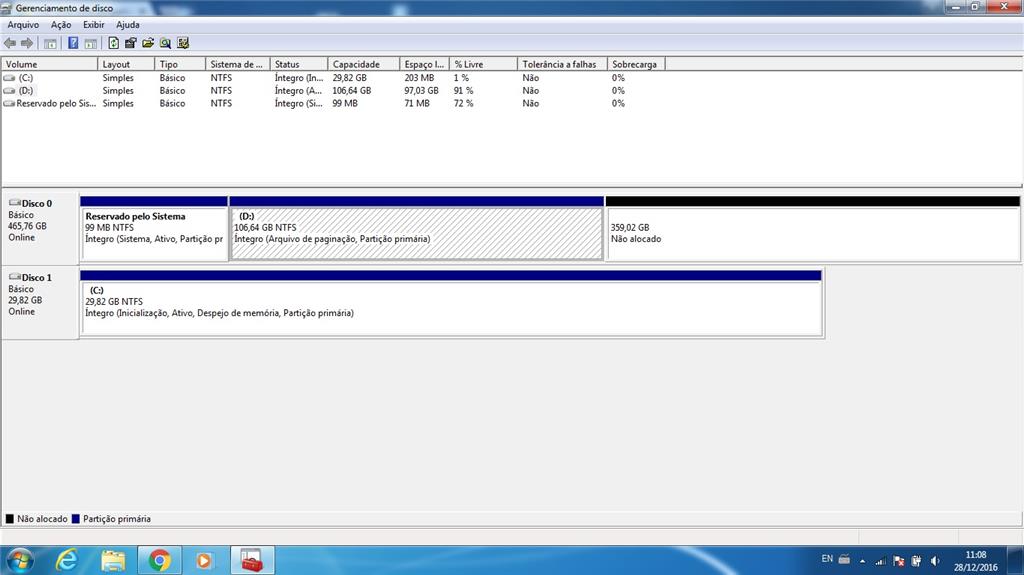Launch Internet Explorer from the taskbar

[x=67, y=561]
